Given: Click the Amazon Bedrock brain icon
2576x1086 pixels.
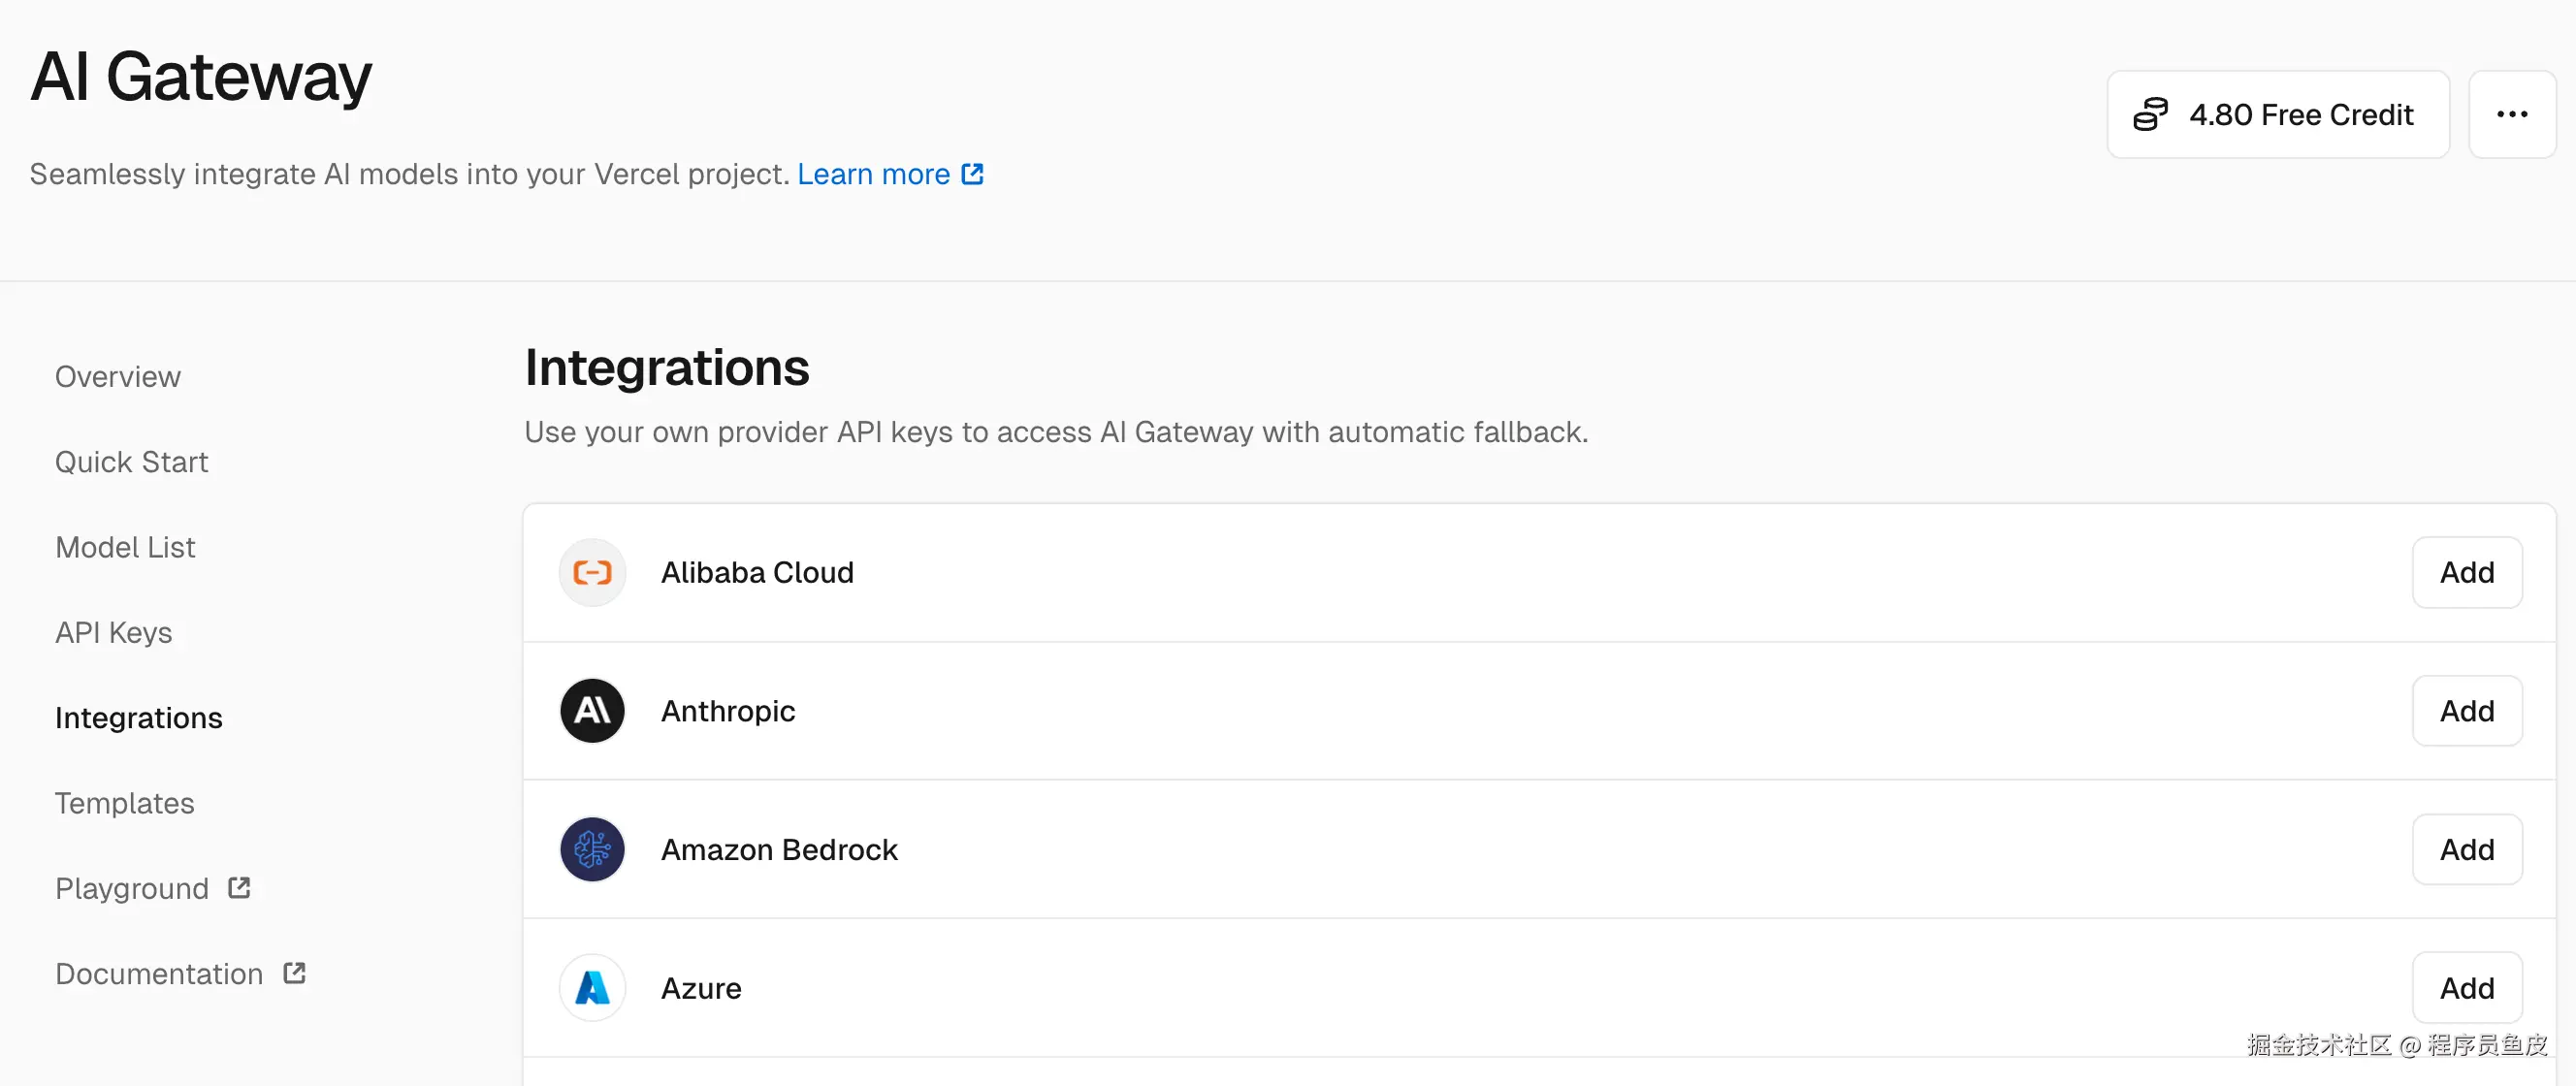Looking at the screenshot, I should pos(592,849).
